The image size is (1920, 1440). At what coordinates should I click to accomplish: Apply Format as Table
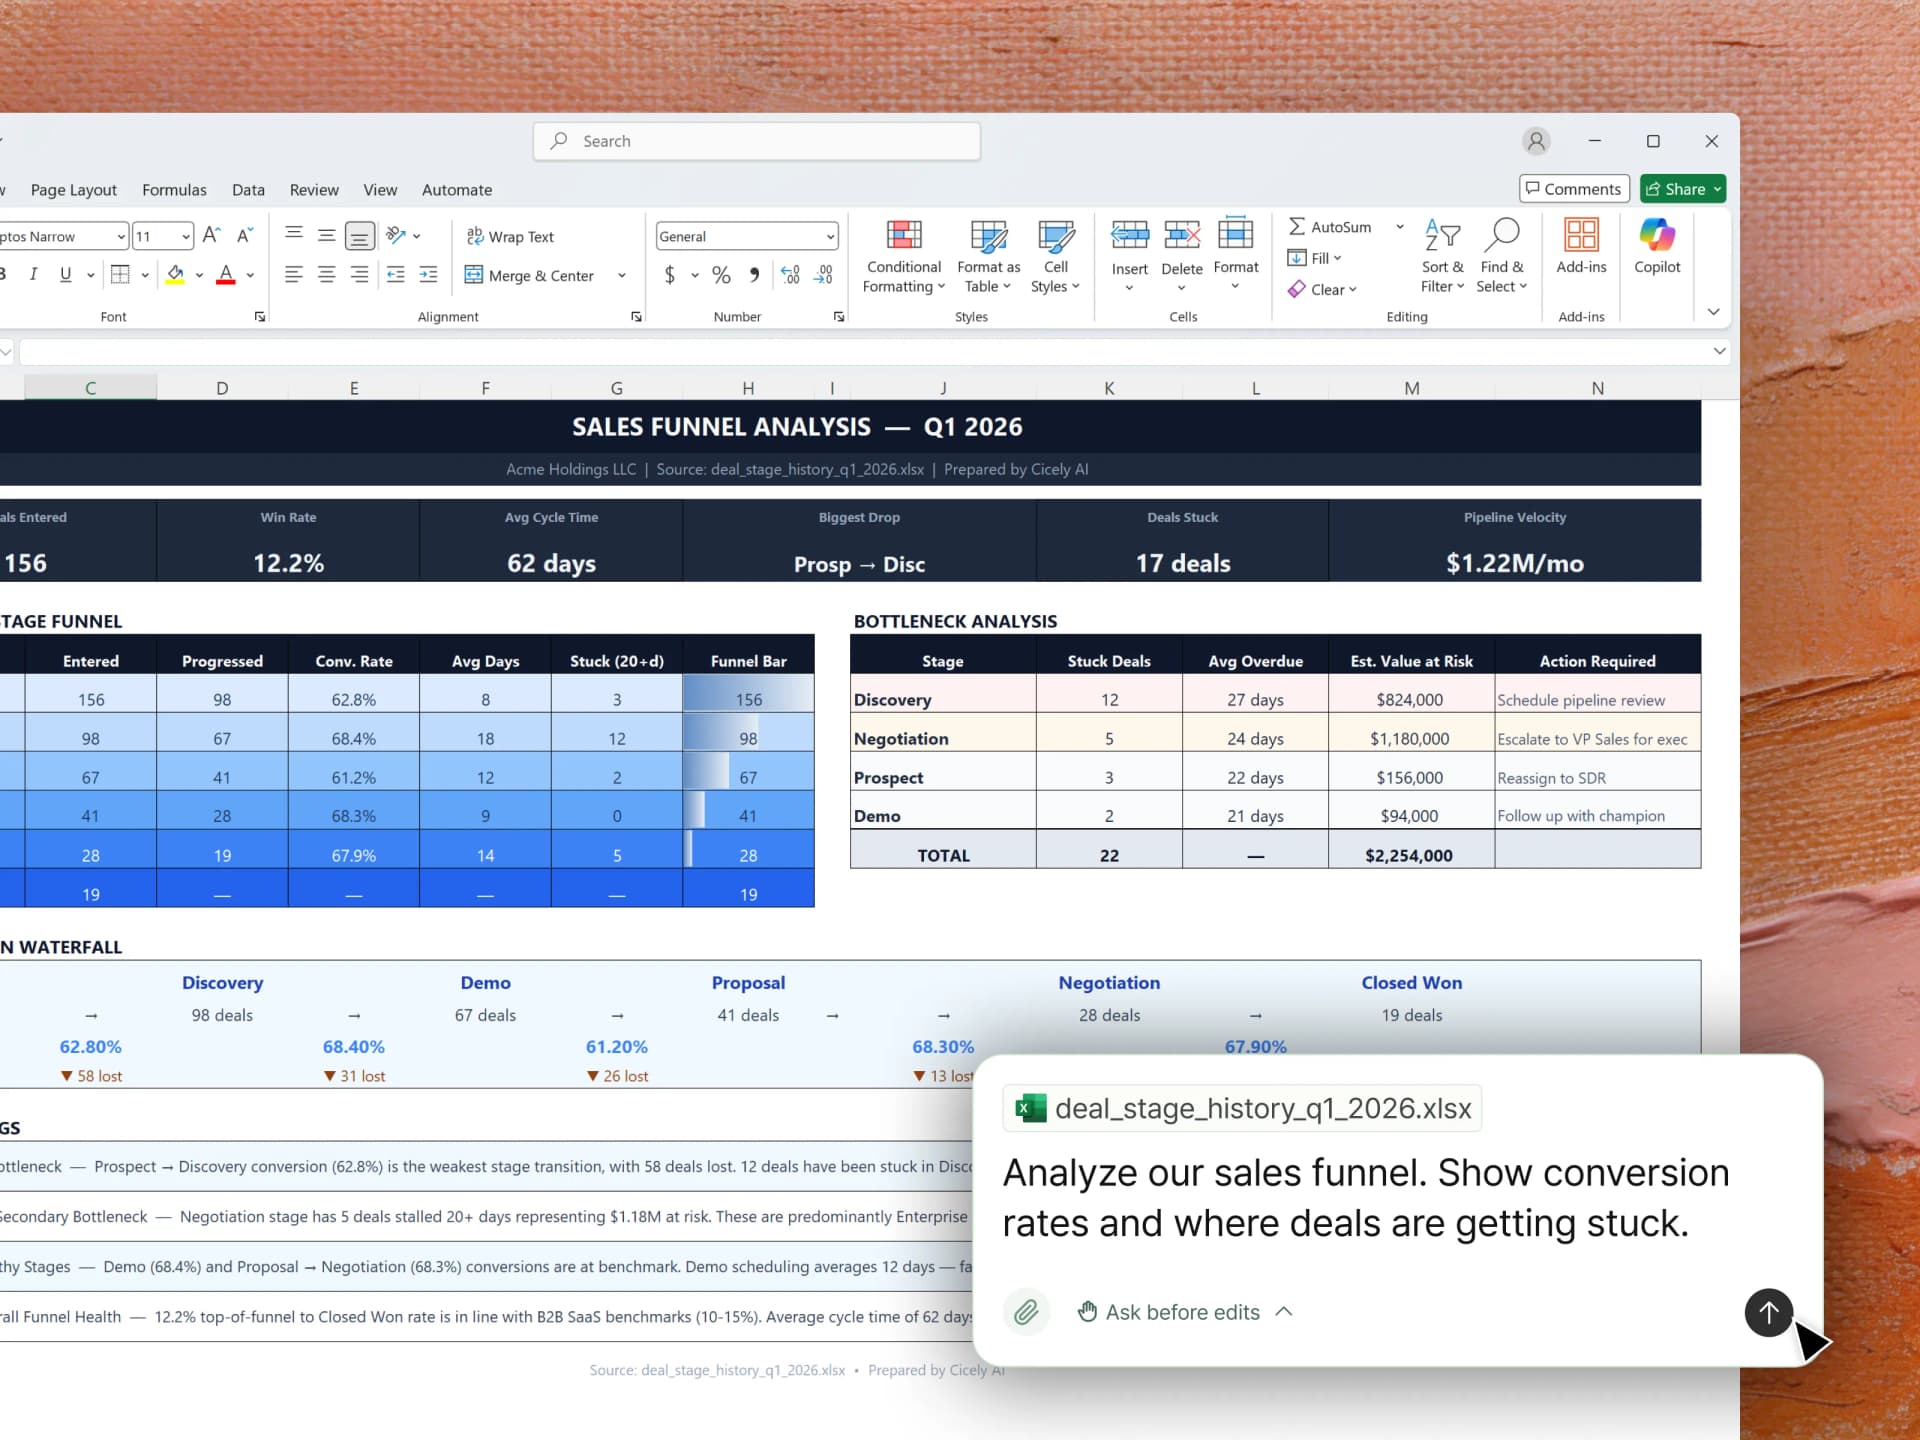(988, 255)
